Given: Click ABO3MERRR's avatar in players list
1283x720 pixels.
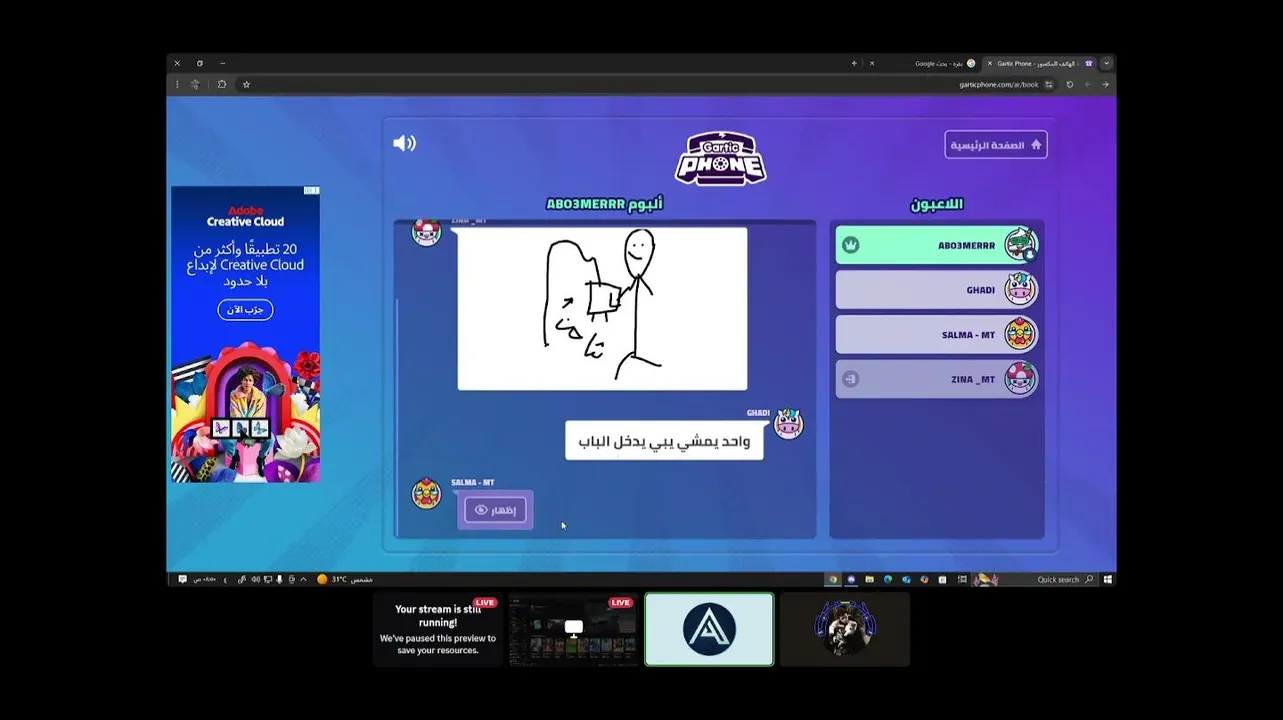Looking at the screenshot, I should coord(1021,245).
